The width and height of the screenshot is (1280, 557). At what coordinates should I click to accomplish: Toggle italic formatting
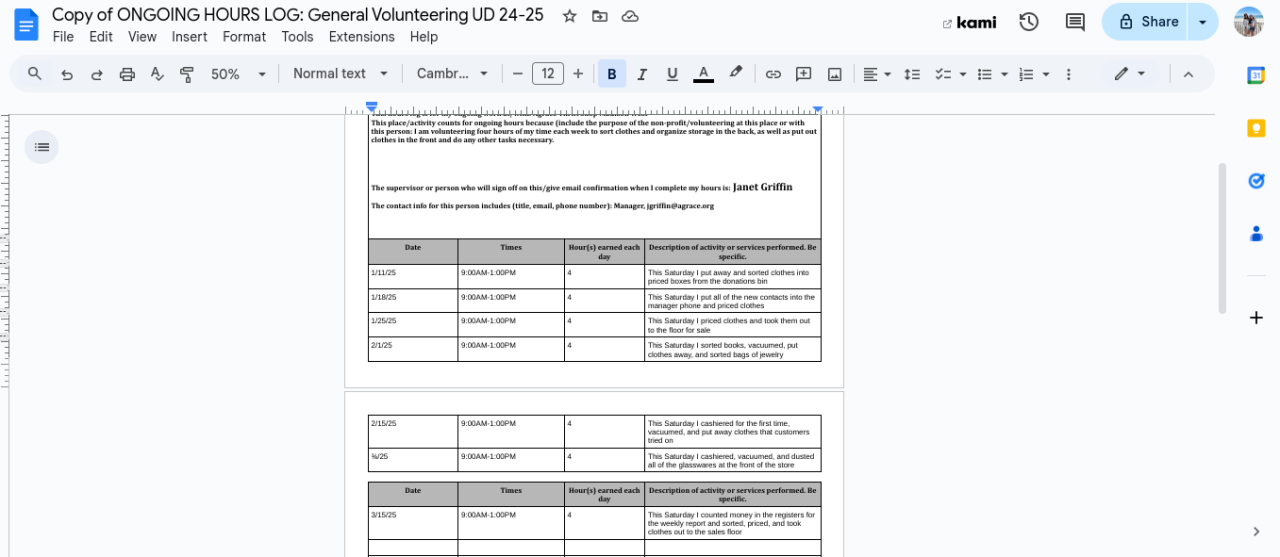click(642, 74)
